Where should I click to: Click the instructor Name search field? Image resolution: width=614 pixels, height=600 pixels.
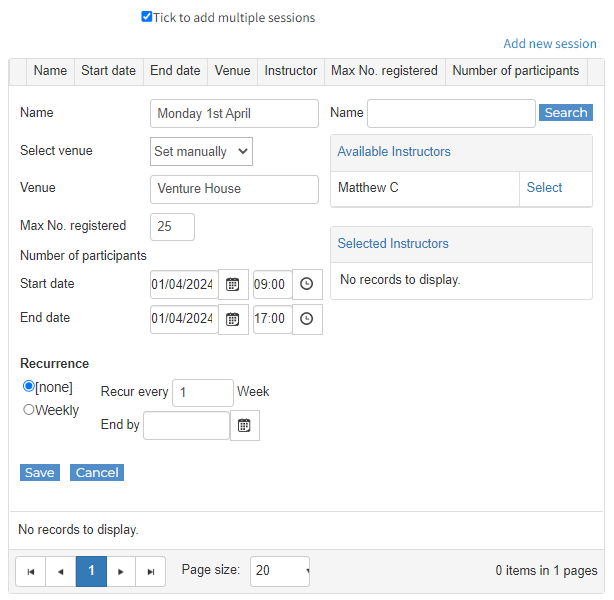[451, 113]
